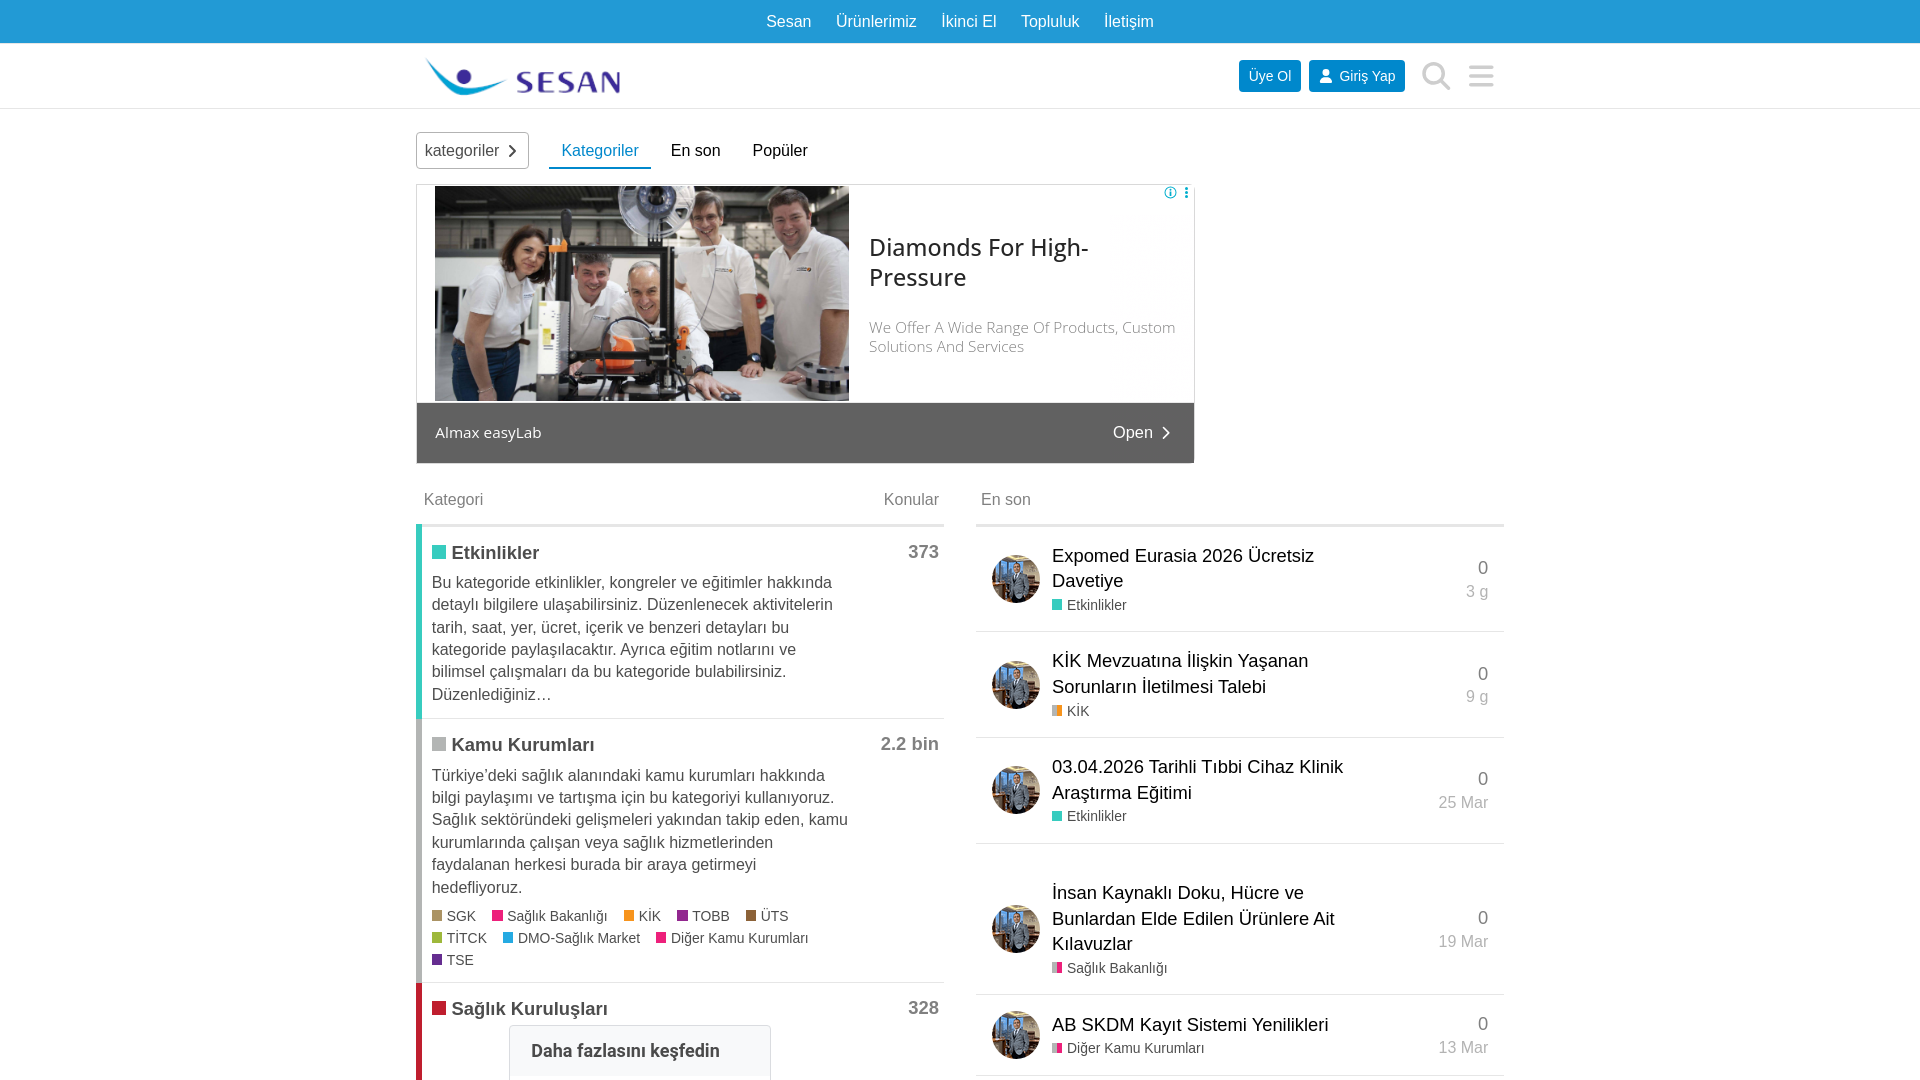Click the Sesan logo
Screen dimensions: 1920x1080
[x=522, y=76]
